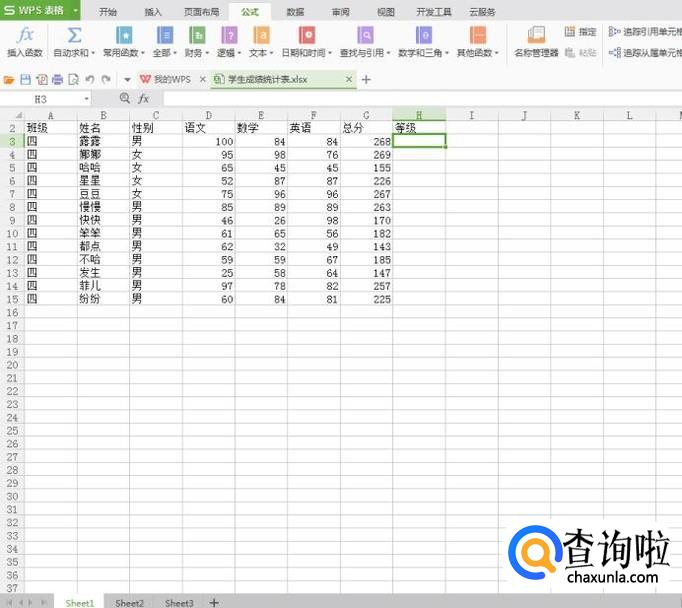Expand the Text (文本) functions dropdown arrow
Image resolution: width=682 pixels, height=608 pixels.
click(271, 53)
